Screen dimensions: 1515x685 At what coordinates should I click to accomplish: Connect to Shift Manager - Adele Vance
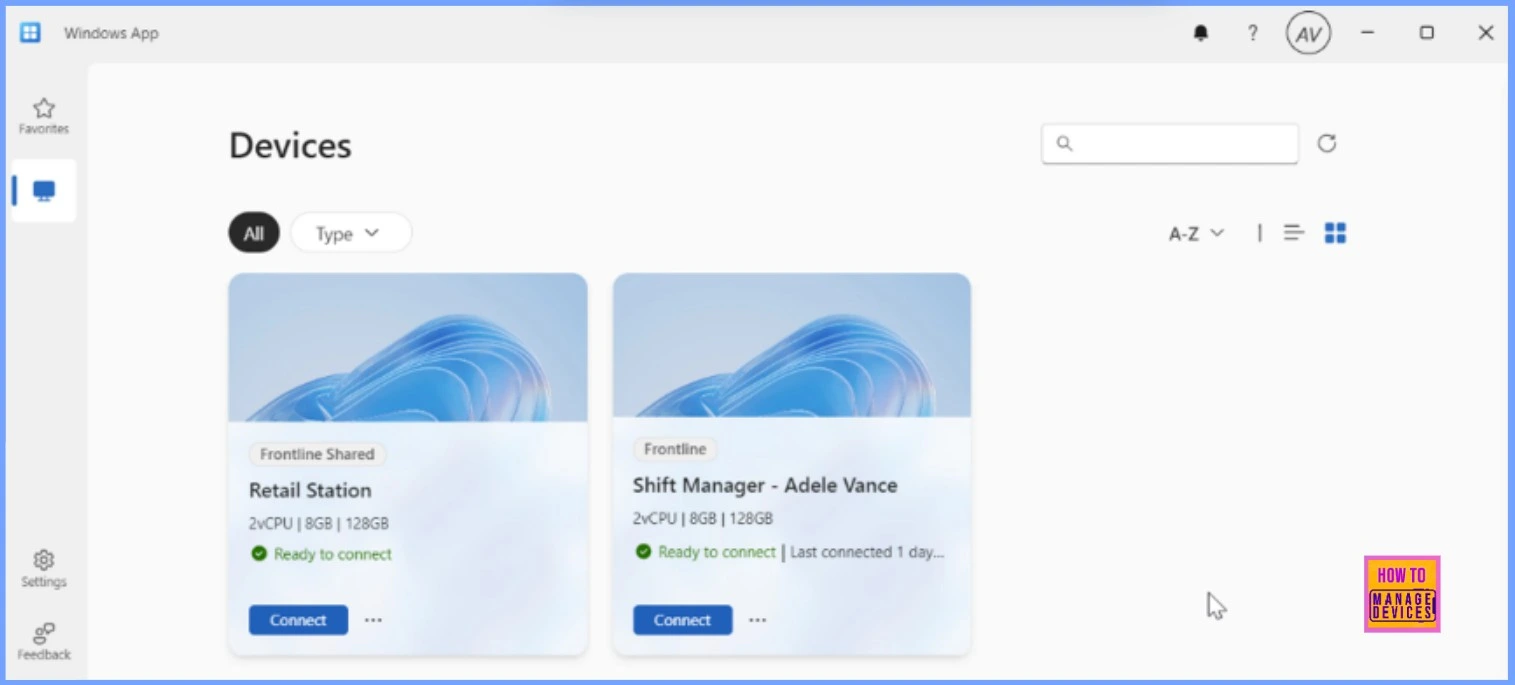pos(682,620)
